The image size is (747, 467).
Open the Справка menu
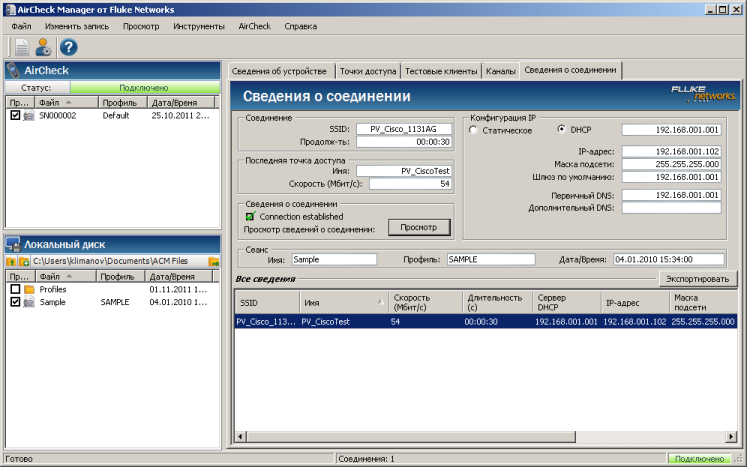point(301,26)
